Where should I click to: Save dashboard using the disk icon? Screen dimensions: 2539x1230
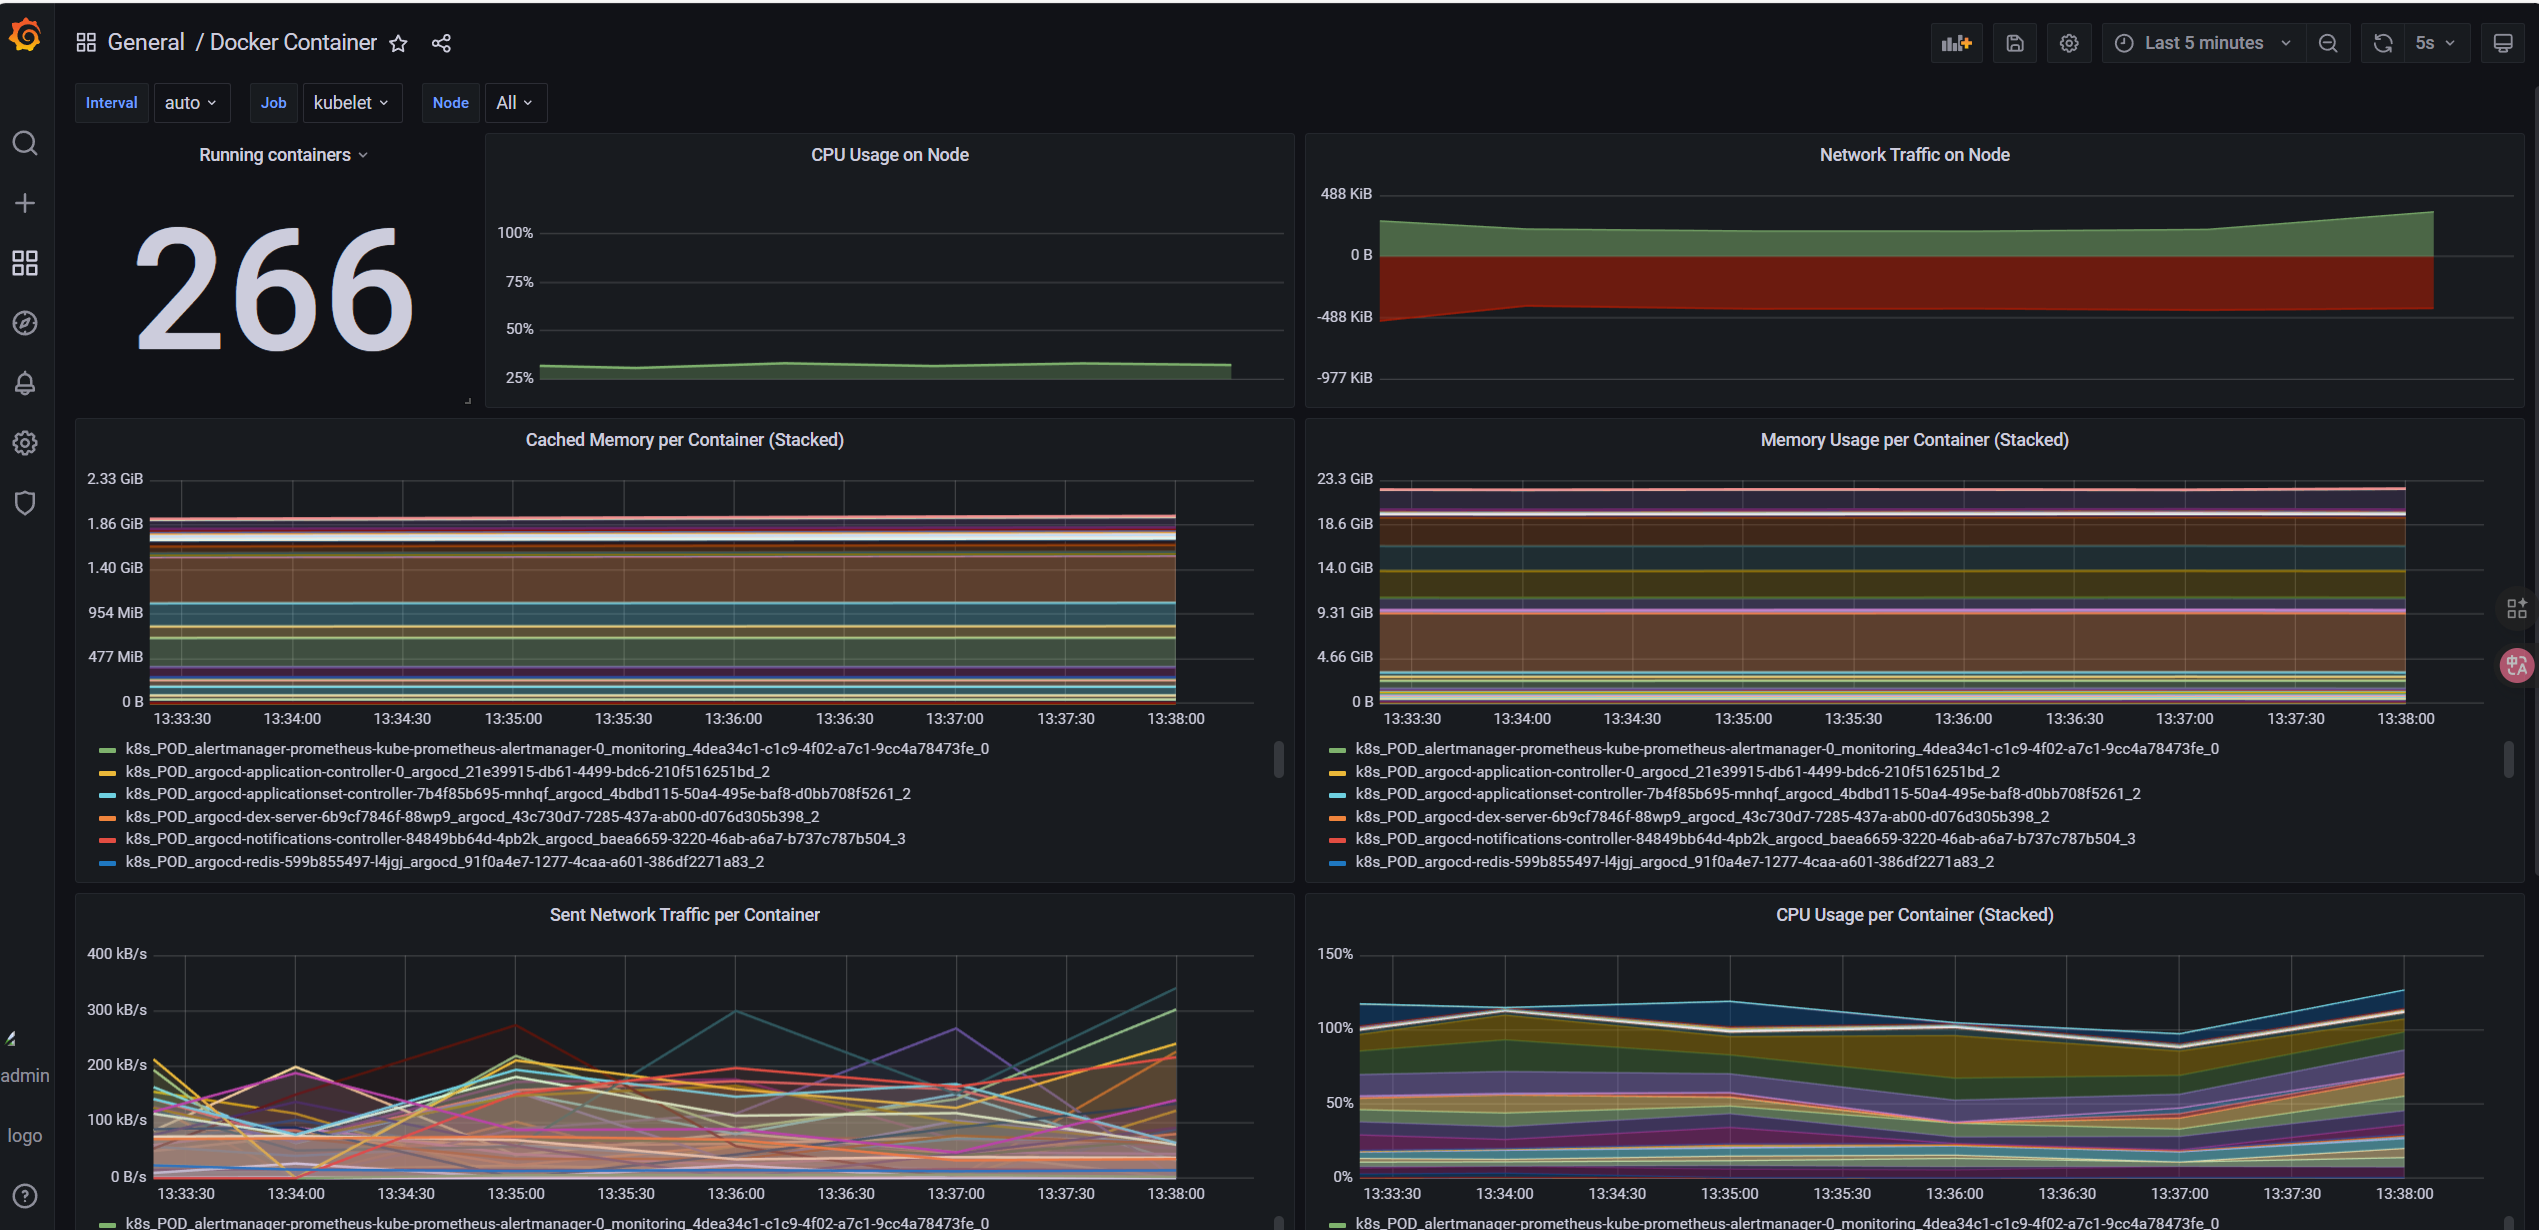(2015, 43)
